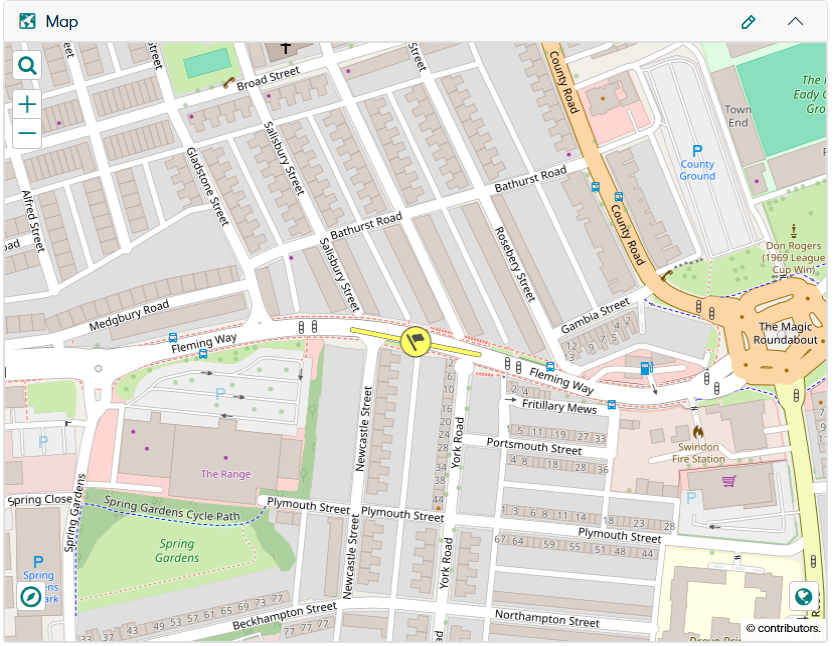Screen dimensions: 835x646
Task: Click the map icon in panel header
Action: (28, 21)
